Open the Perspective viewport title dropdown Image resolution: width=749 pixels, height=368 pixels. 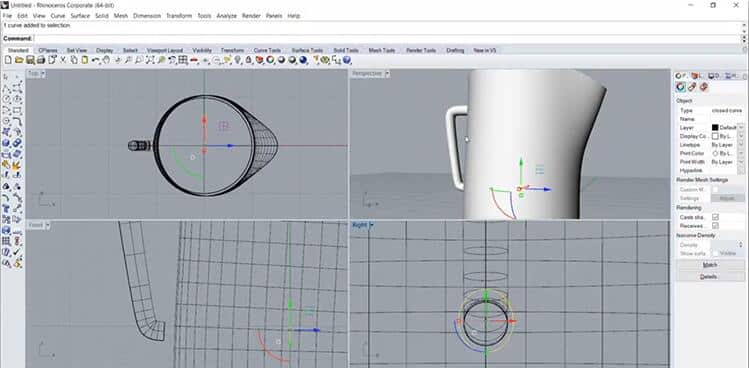pyautogui.click(x=386, y=74)
